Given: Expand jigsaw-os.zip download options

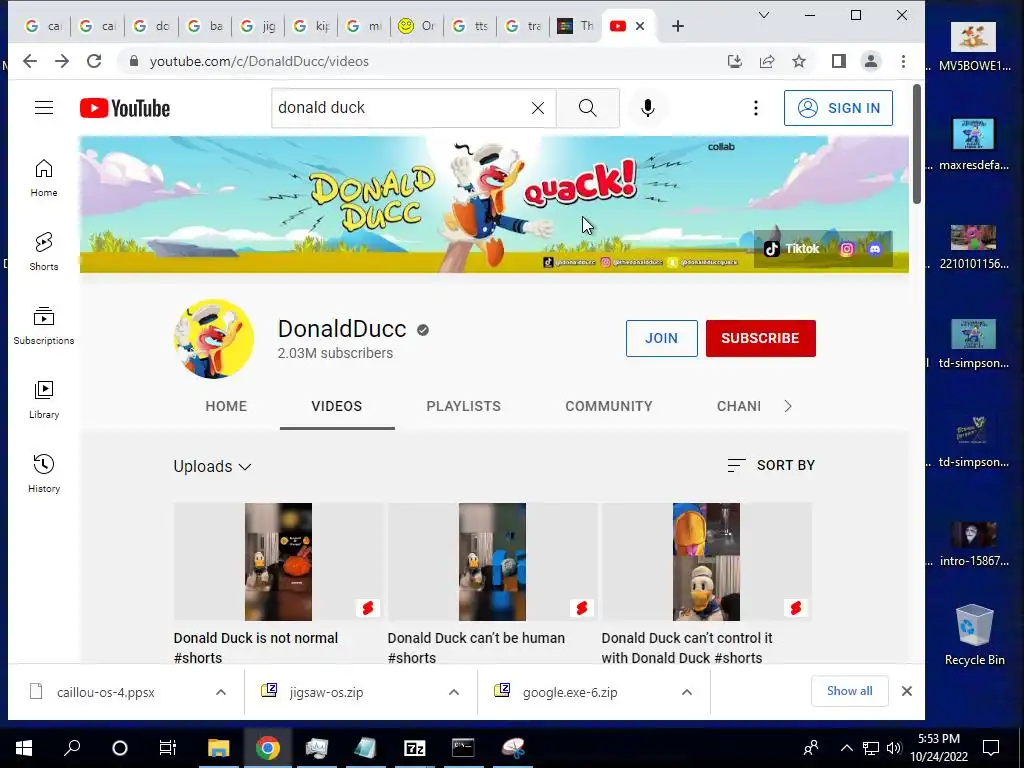Looking at the screenshot, I should pos(454,692).
